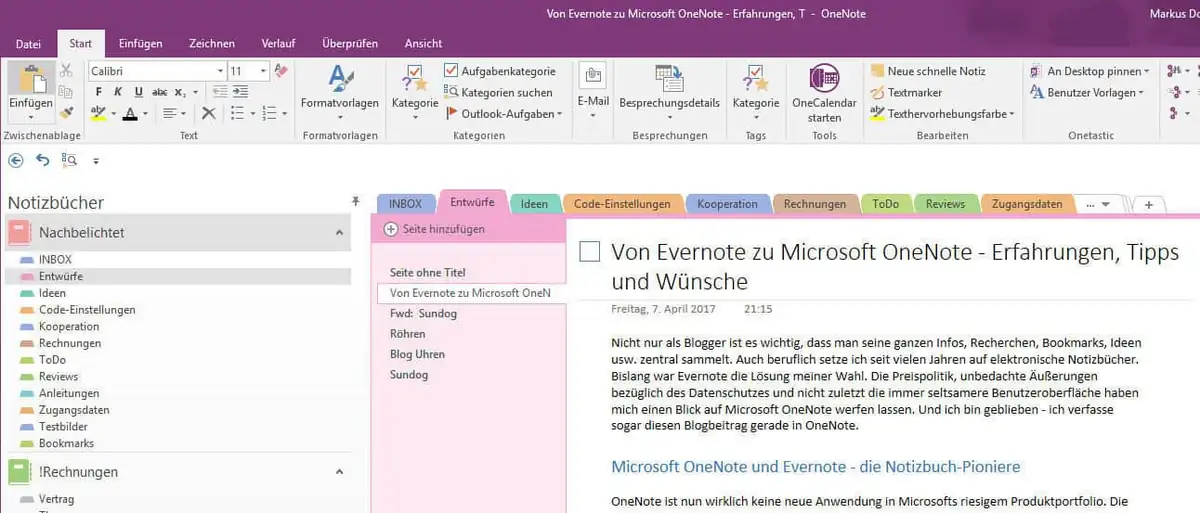
Task: Click the Format Painter brush icon
Action: (x=66, y=113)
